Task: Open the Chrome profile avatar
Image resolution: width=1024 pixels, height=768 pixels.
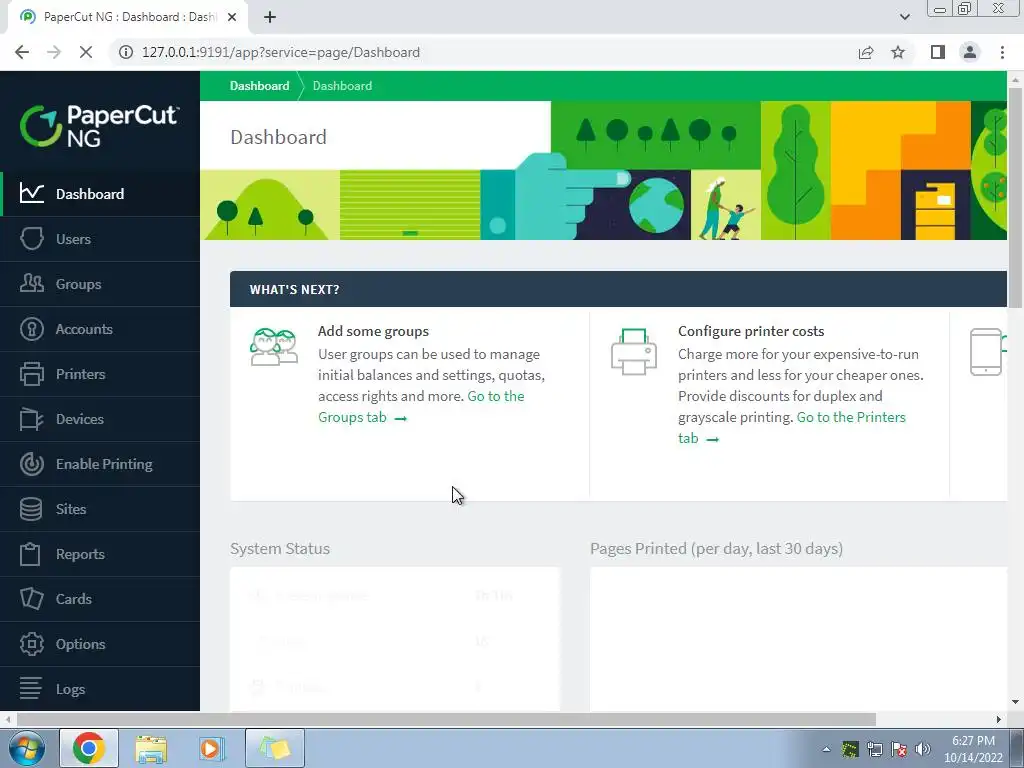Action: click(970, 52)
